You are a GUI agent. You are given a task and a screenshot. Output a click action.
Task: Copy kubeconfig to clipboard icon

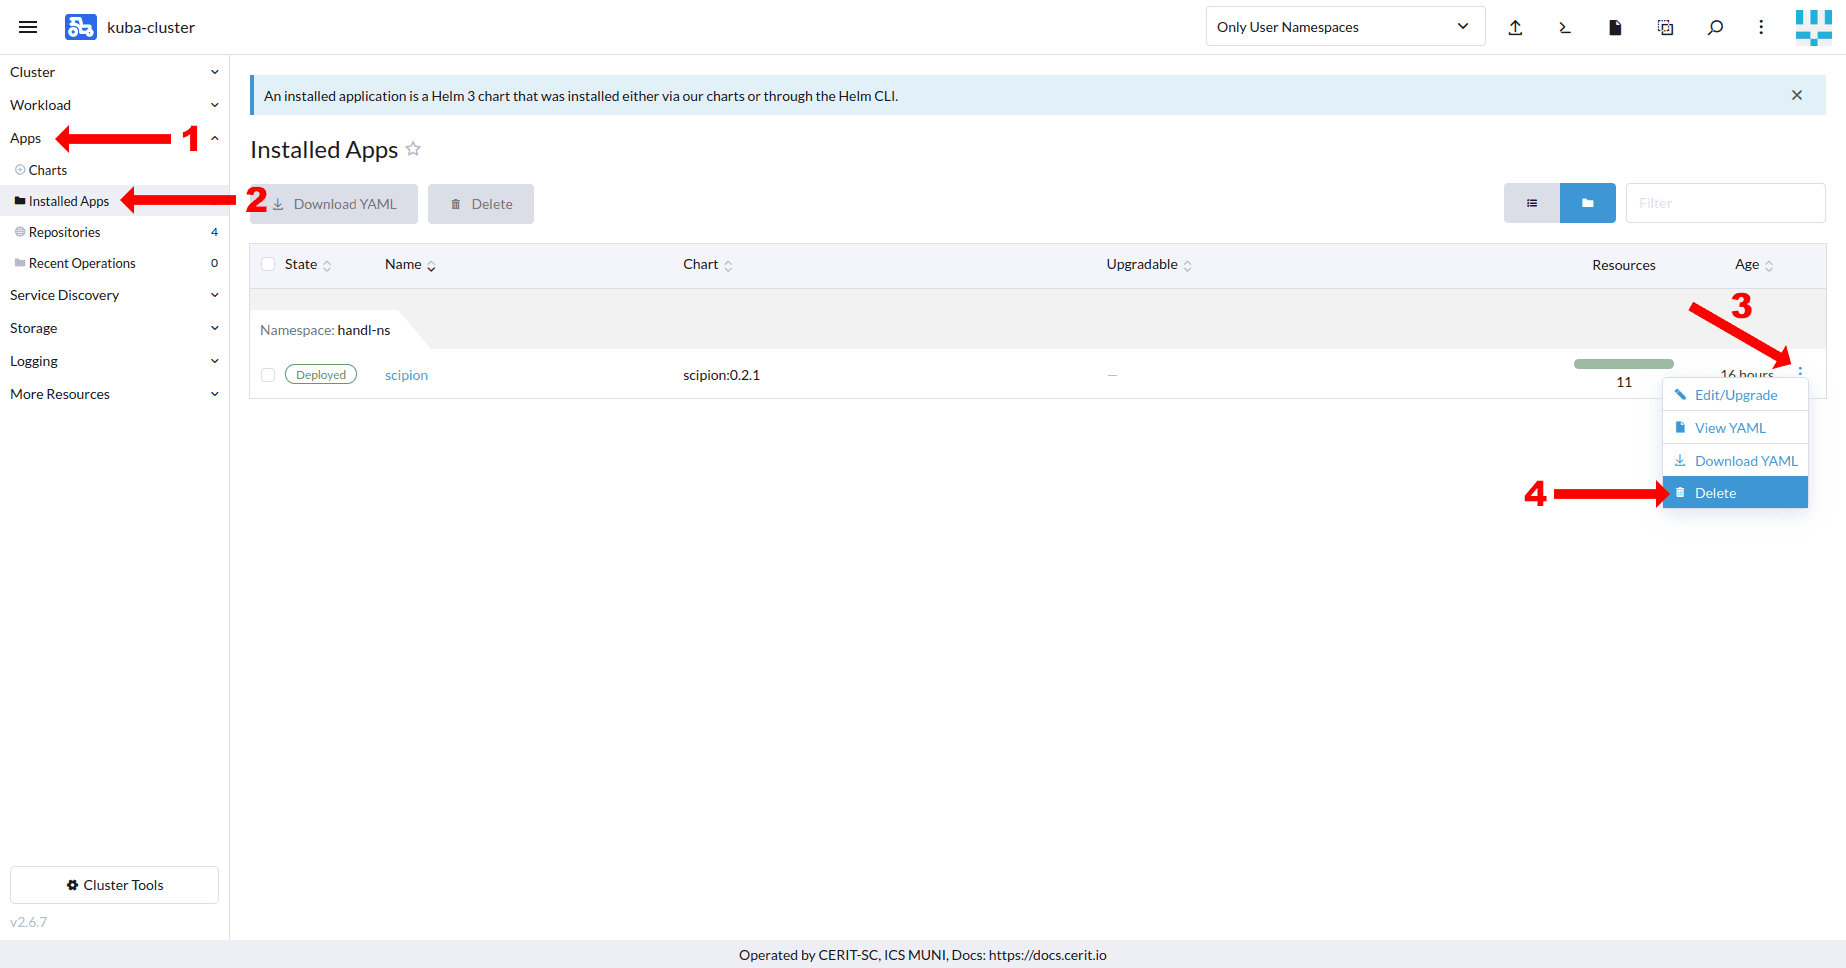[1665, 27]
